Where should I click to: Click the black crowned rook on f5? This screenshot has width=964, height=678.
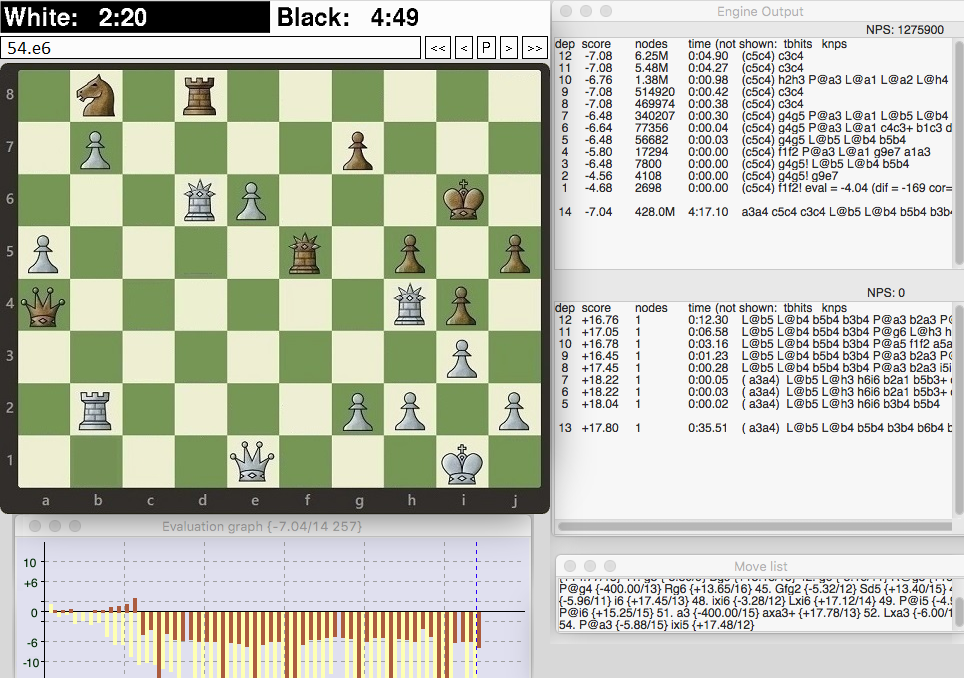(x=305, y=254)
